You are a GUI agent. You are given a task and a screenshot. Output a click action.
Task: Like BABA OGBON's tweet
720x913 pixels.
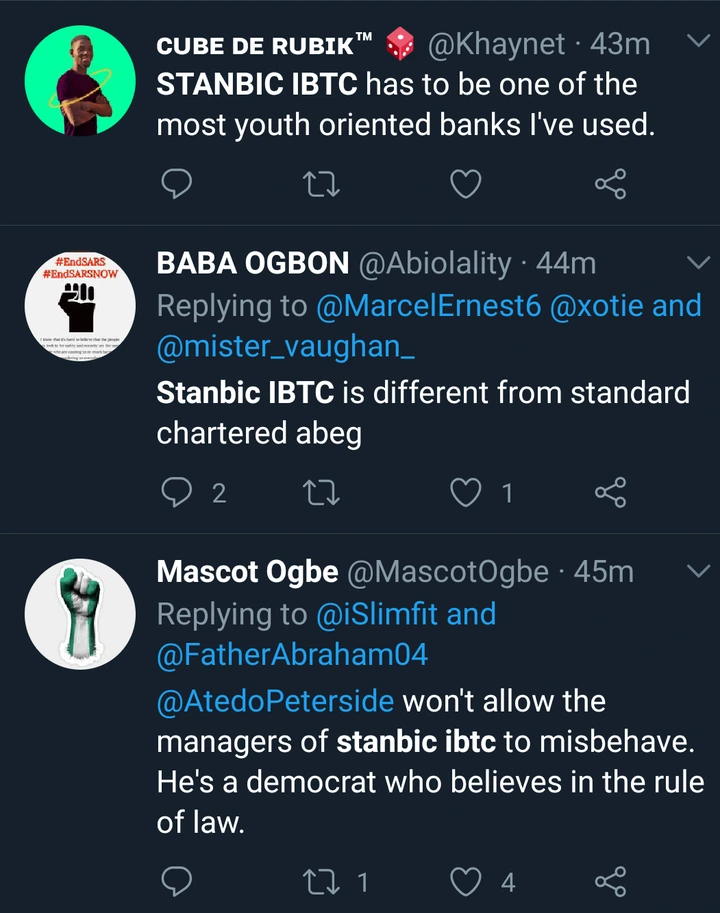[x=466, y=491]
